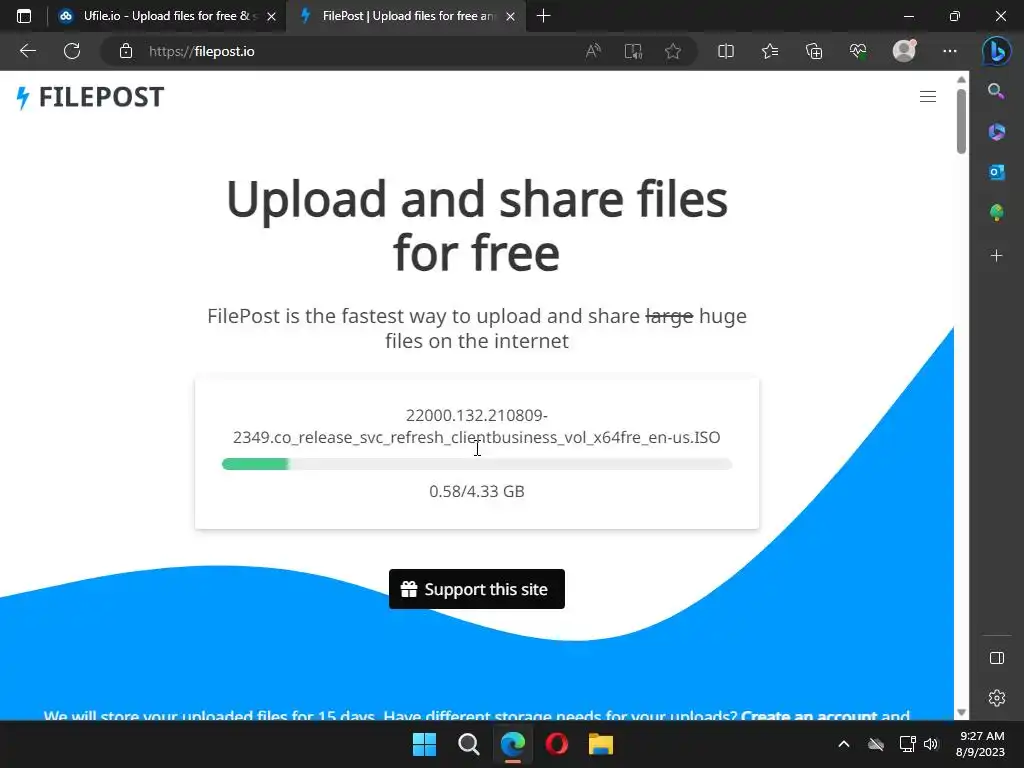This screenshot has width=1024, height=768.
Task: Open FilePost hamburger menu
Action: pyautogui.click(x=927, y=97)
